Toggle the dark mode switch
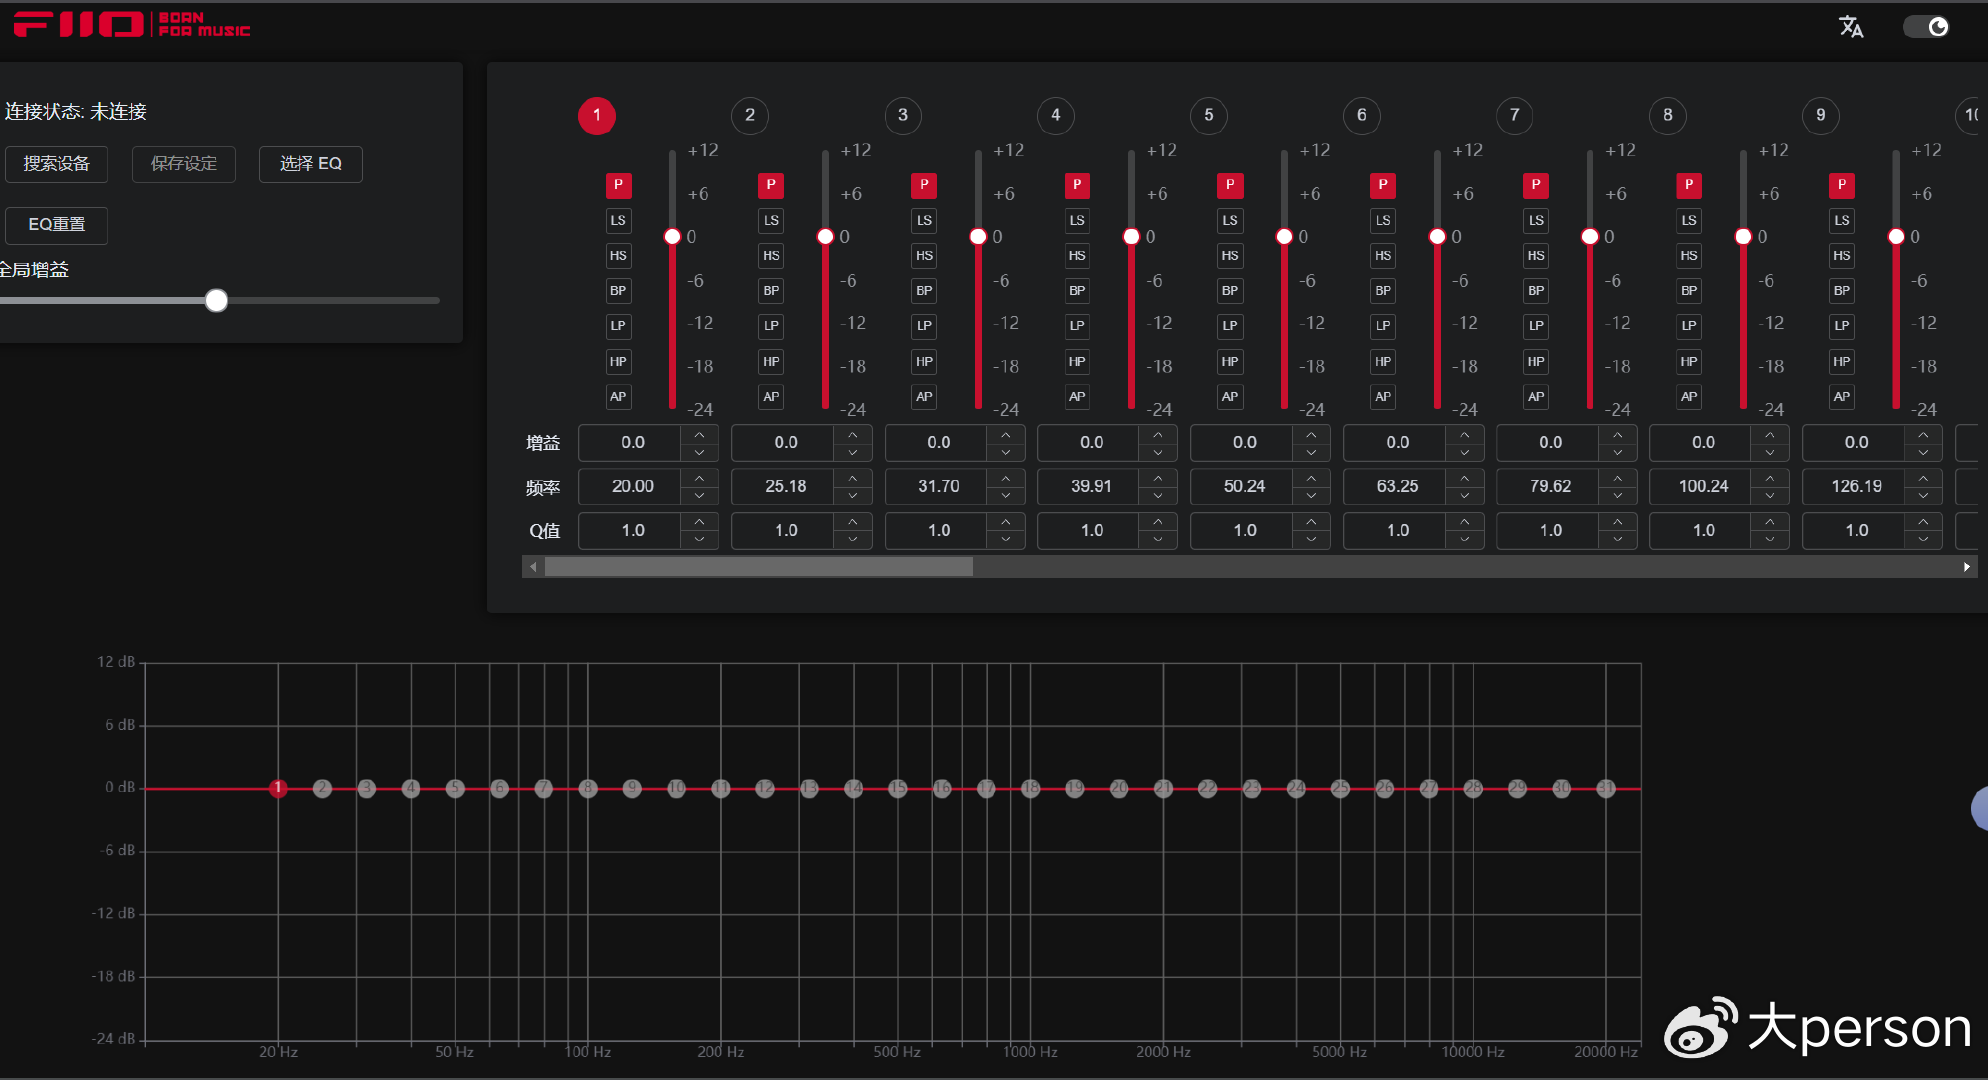Image resolution: width=1988 pixels, height=1080 pixels. (1926, 27)
